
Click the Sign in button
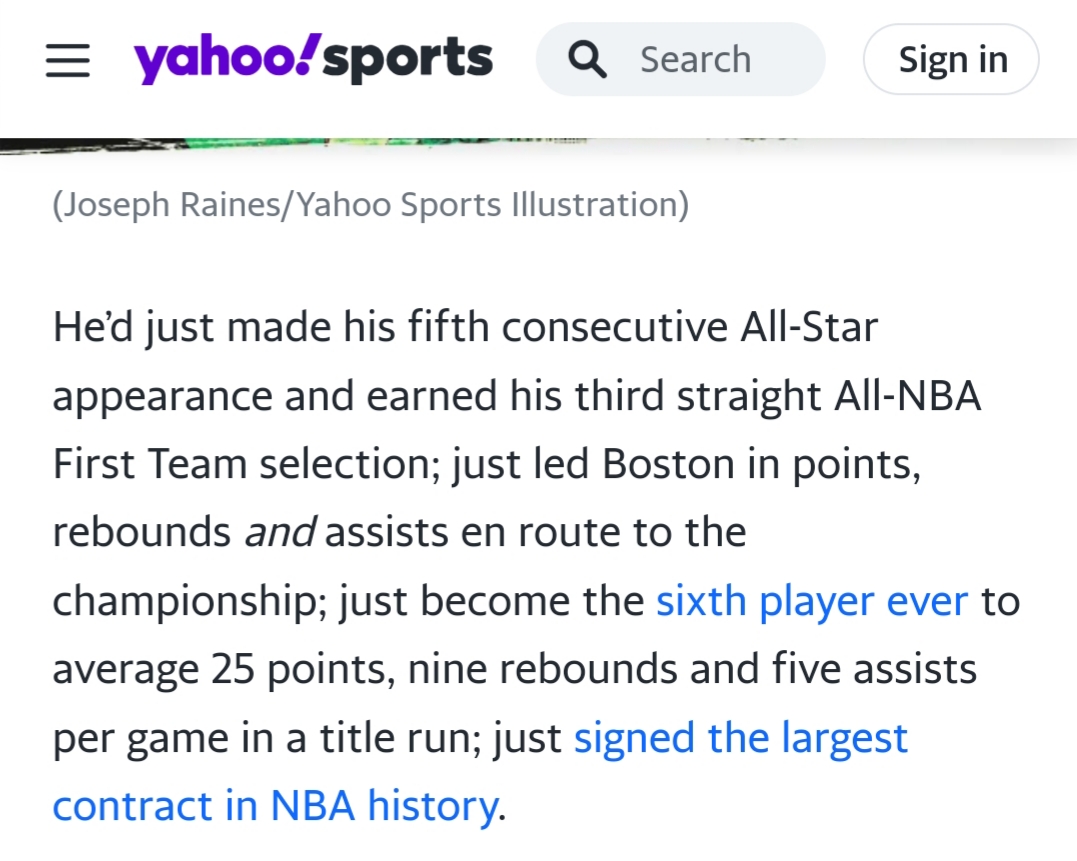tap(951, 59)
